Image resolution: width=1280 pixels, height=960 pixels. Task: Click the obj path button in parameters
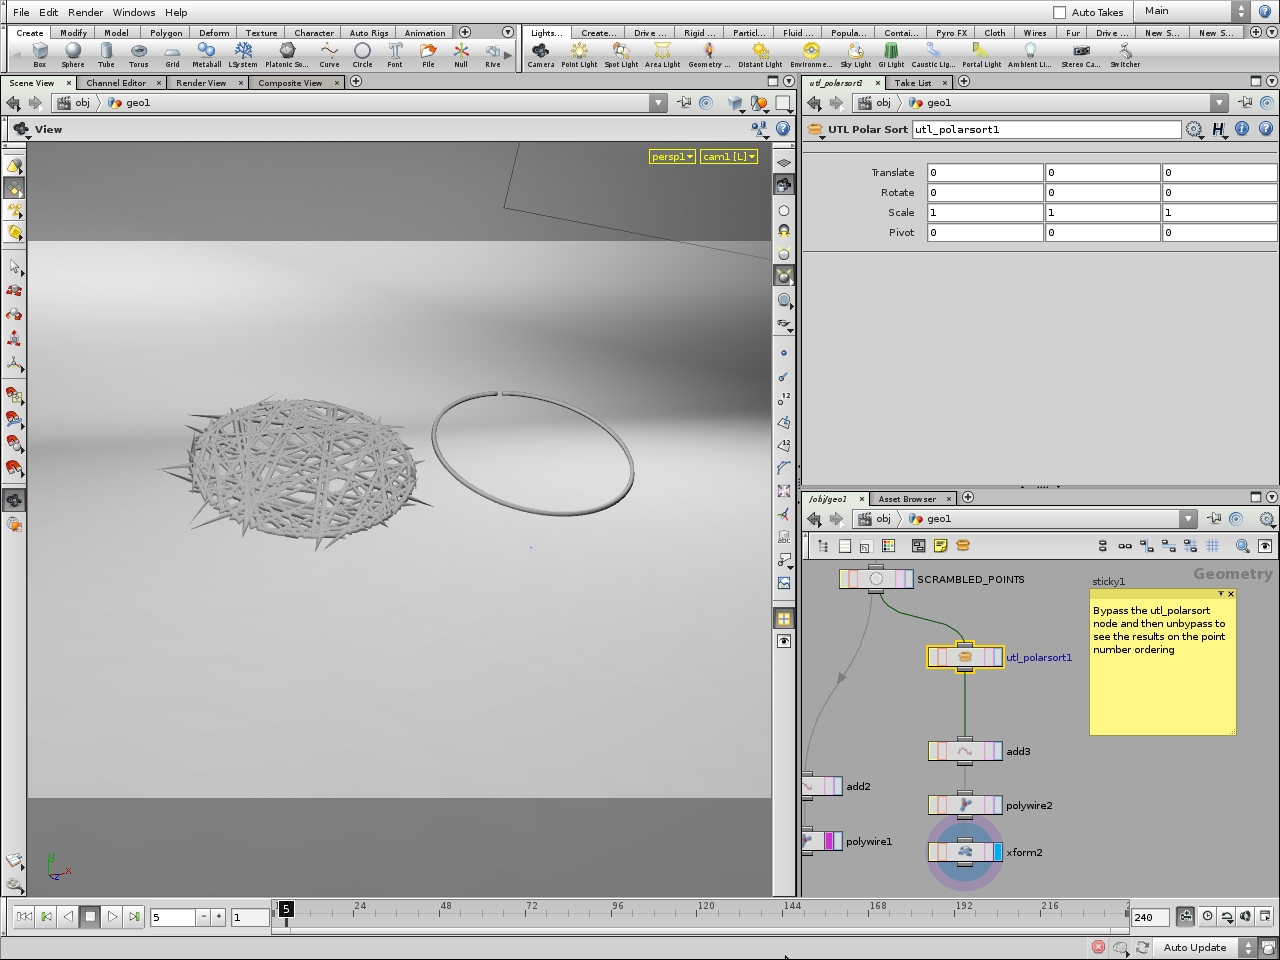[x=876, y=103]
